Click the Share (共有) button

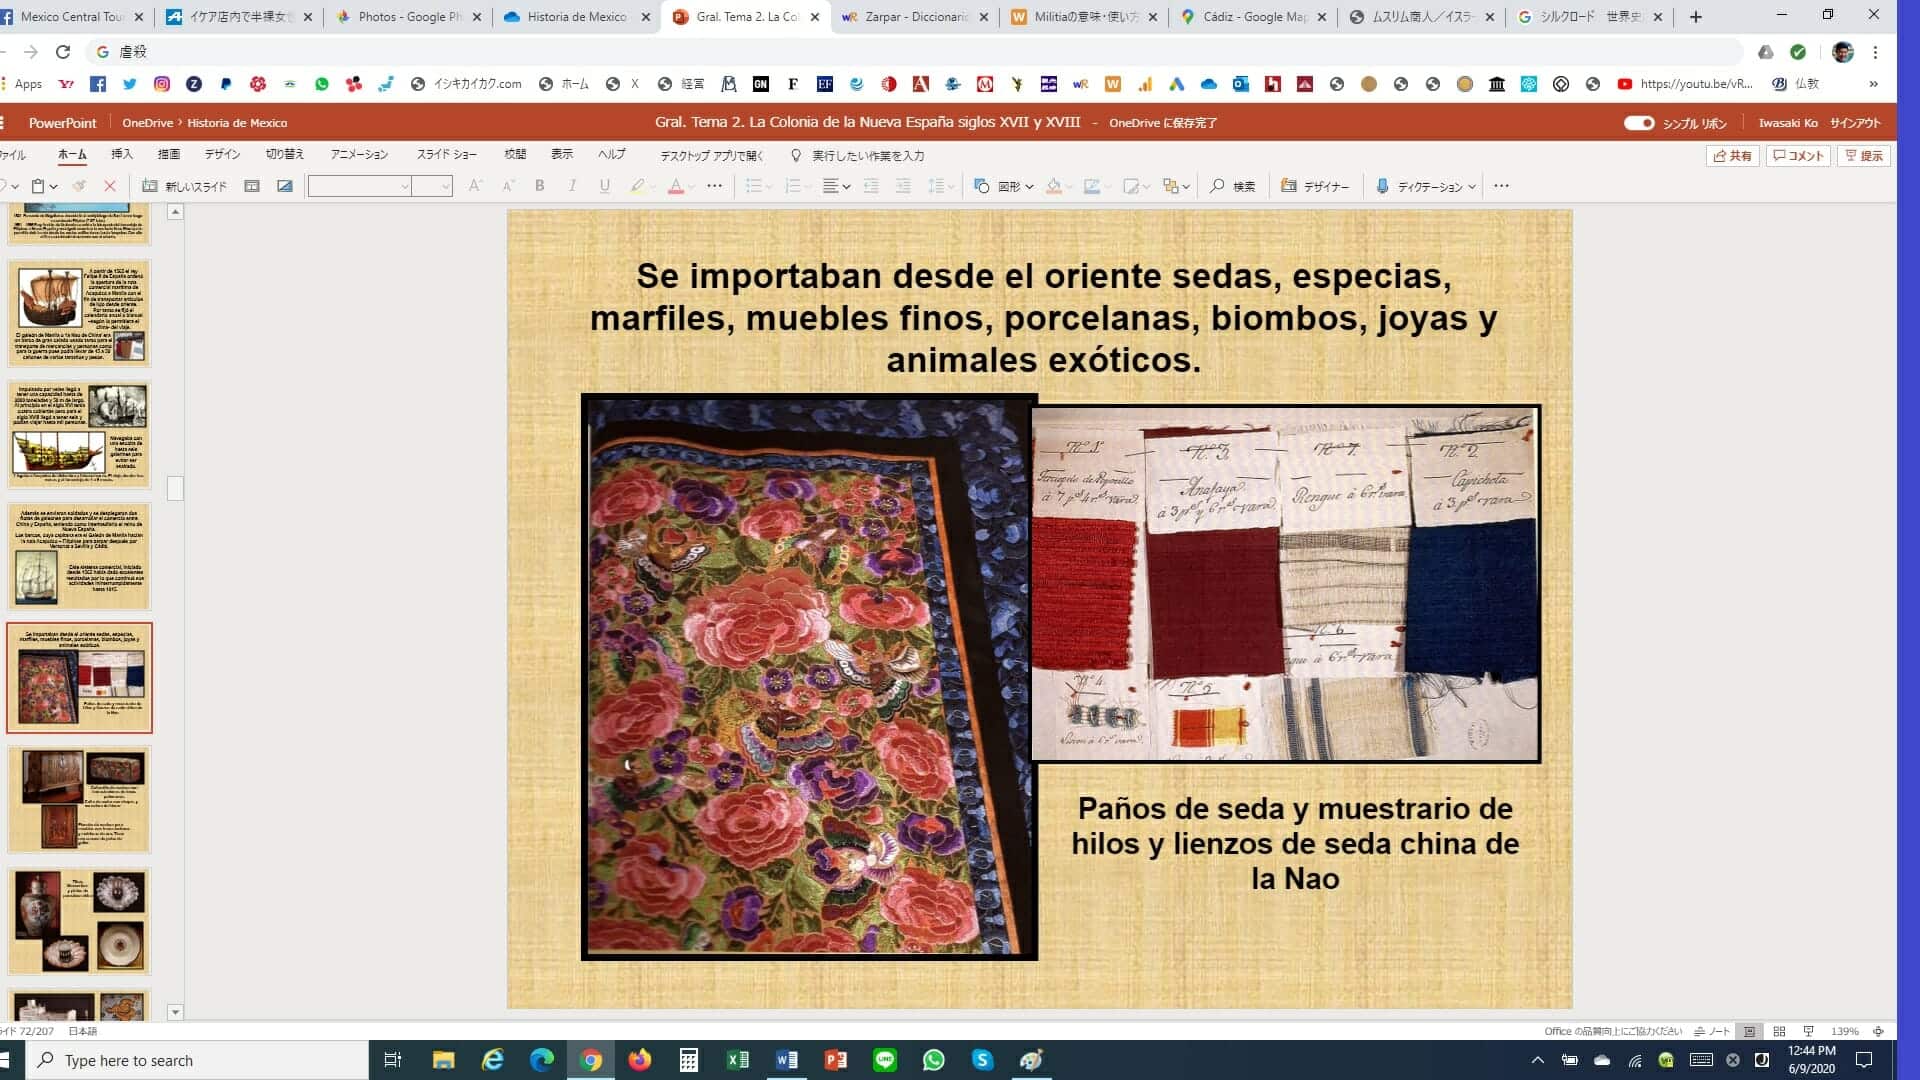point(1732,155)
